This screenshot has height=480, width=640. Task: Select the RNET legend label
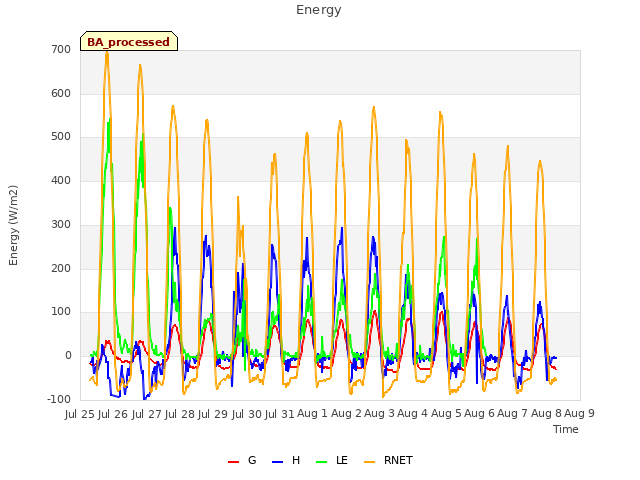point(398,460)
